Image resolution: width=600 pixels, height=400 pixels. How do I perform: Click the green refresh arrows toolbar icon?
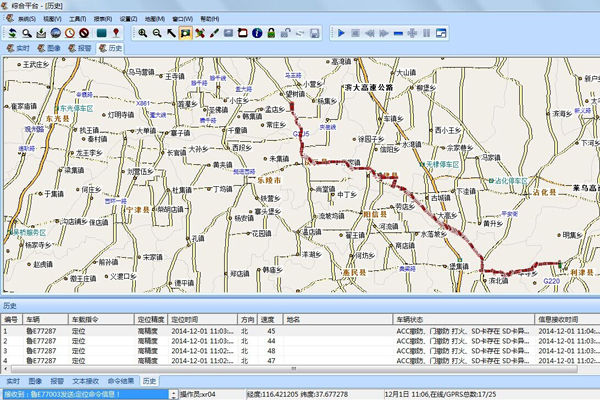[11, 33]
